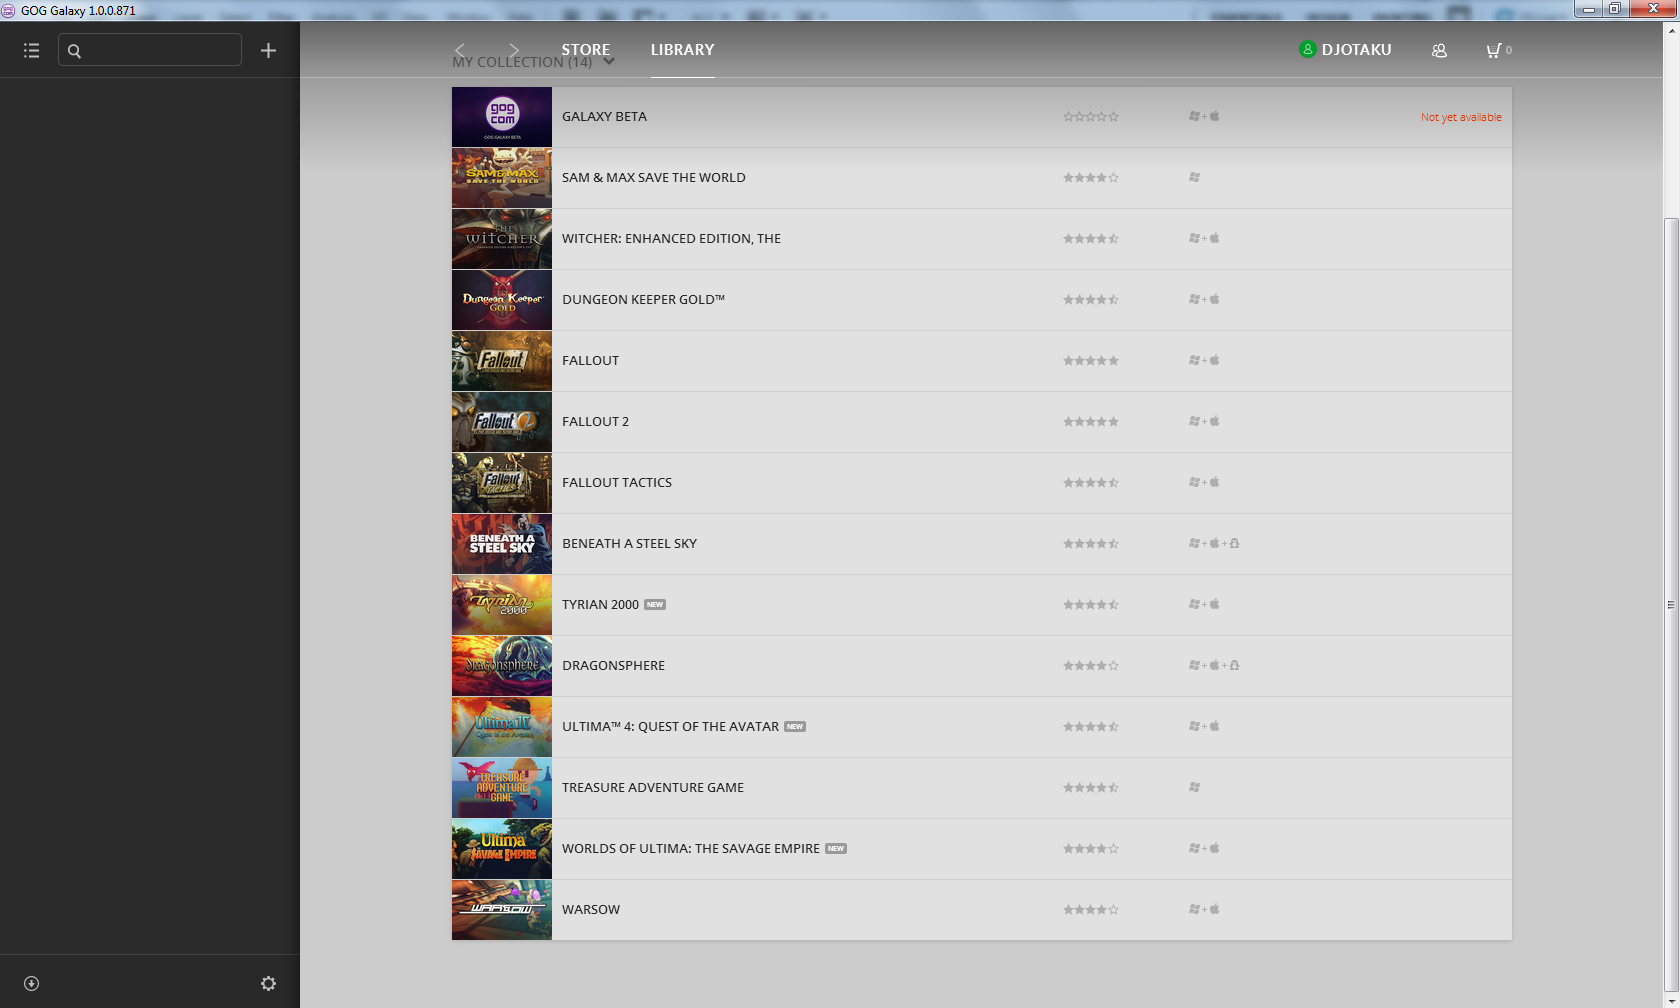1680x1008 pixels.
Task: Click Beneath a Steel Sky platform icons
Action: (x=1214, y=544)
